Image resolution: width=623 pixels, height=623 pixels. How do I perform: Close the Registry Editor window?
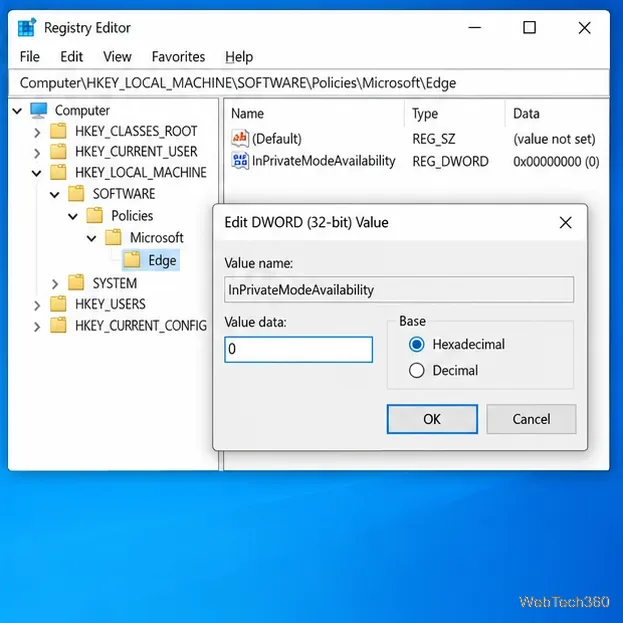click(584, 28)
